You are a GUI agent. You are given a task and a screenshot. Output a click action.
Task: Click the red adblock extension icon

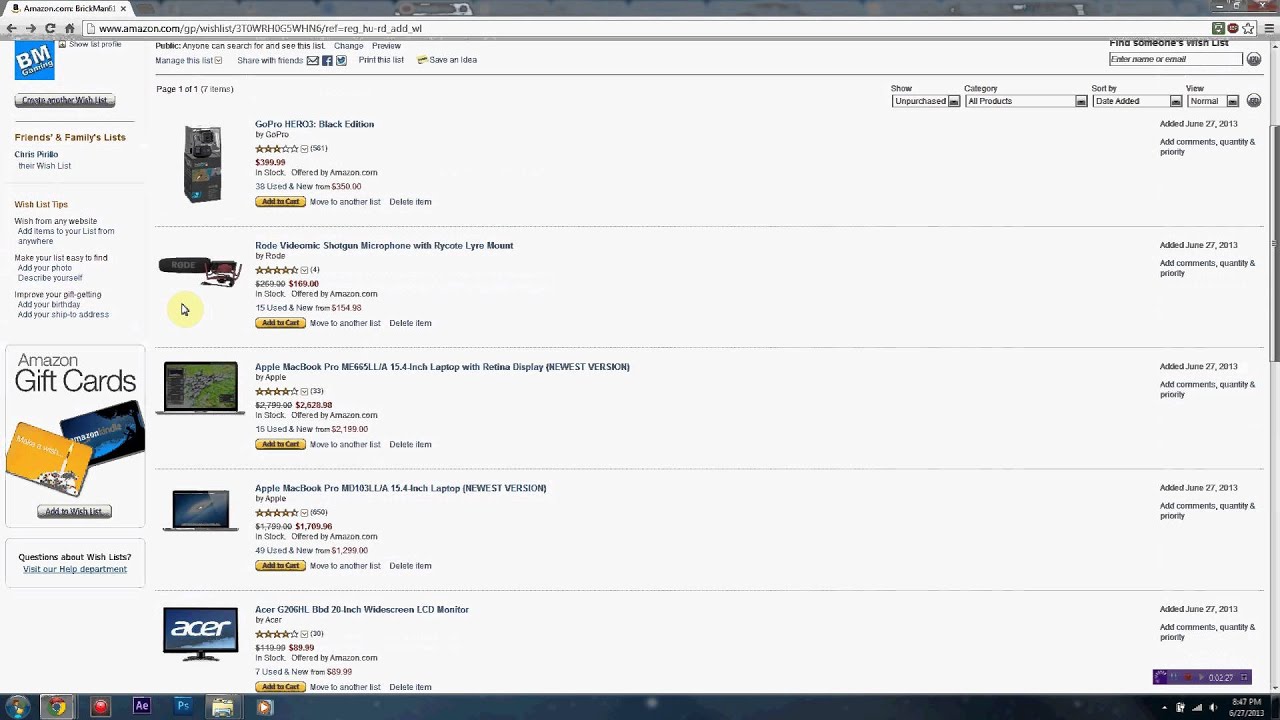click(x=1233, y=28)
